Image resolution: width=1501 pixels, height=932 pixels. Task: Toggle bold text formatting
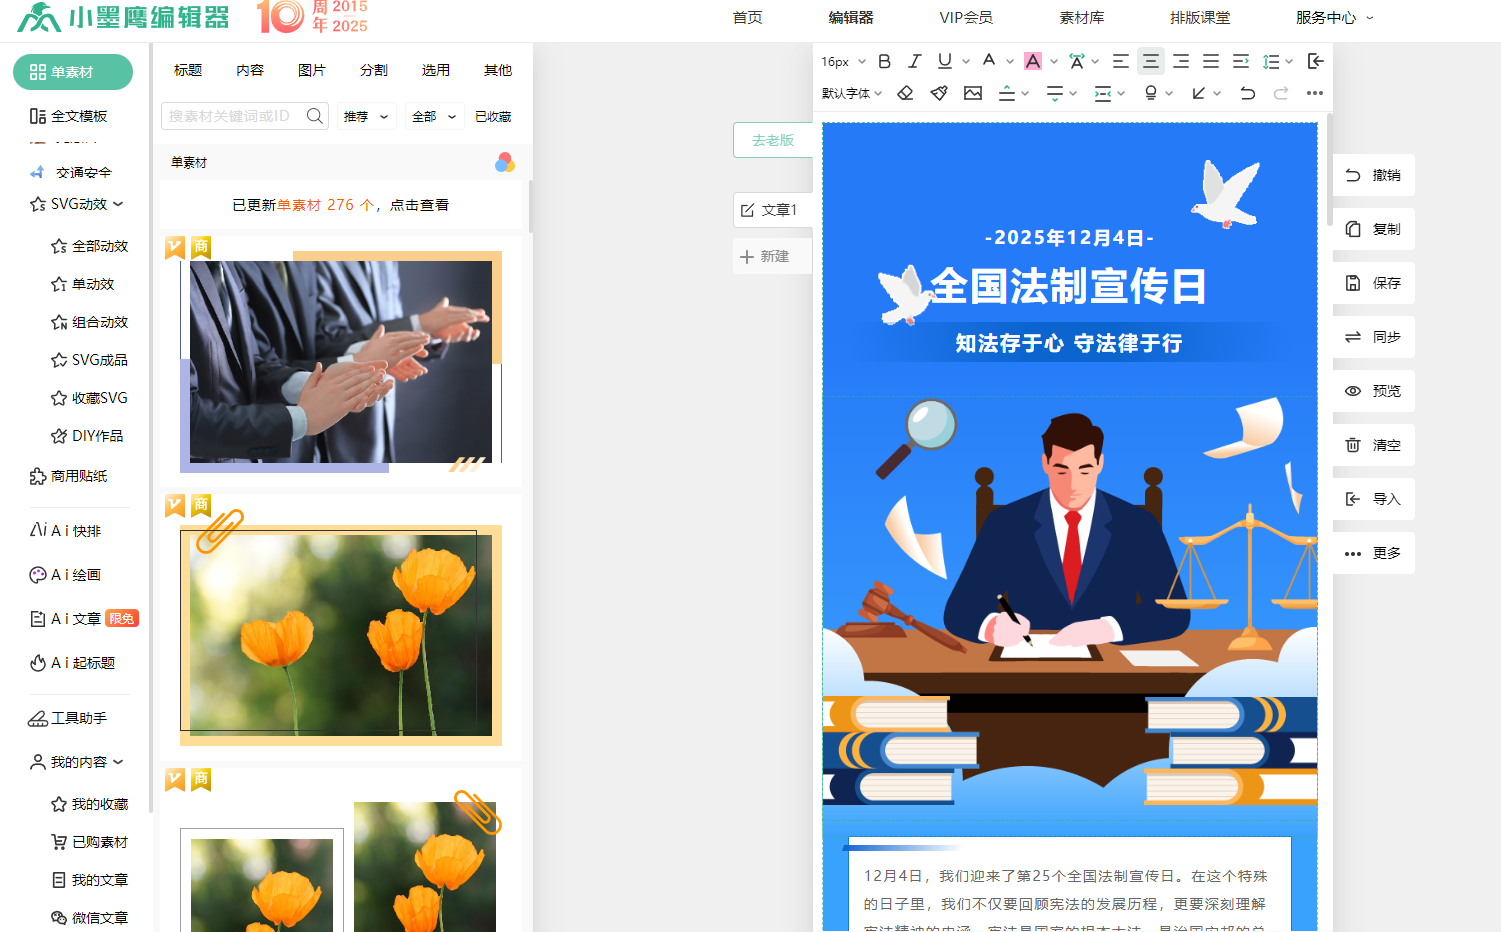click(x=884, y=61)
